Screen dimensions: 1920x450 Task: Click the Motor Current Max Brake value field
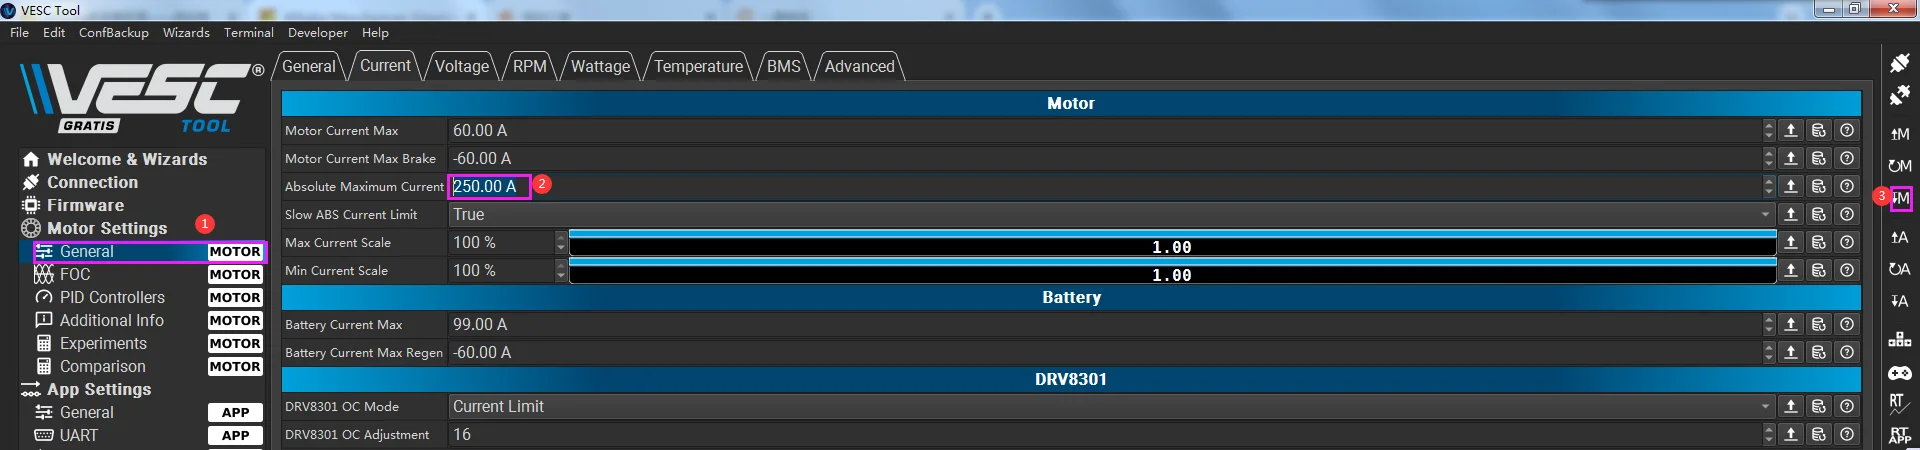[1104, 158]
